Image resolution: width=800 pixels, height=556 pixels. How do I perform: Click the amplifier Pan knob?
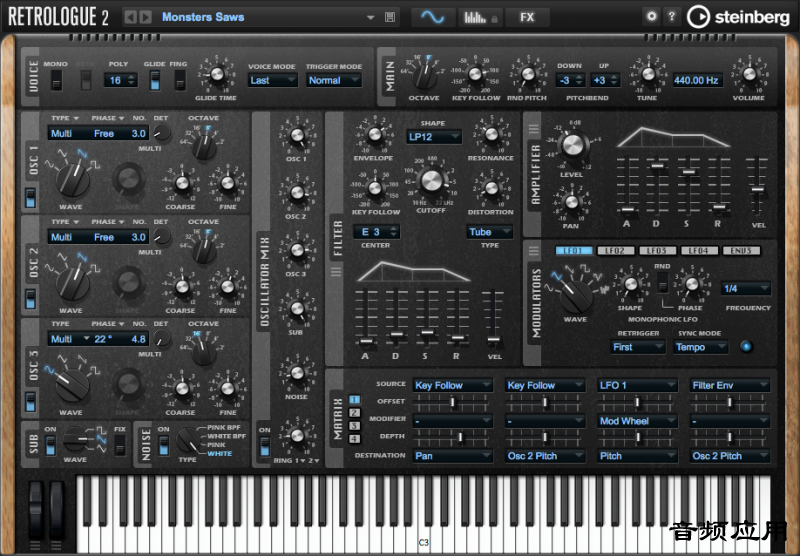[x=571, y=203]
